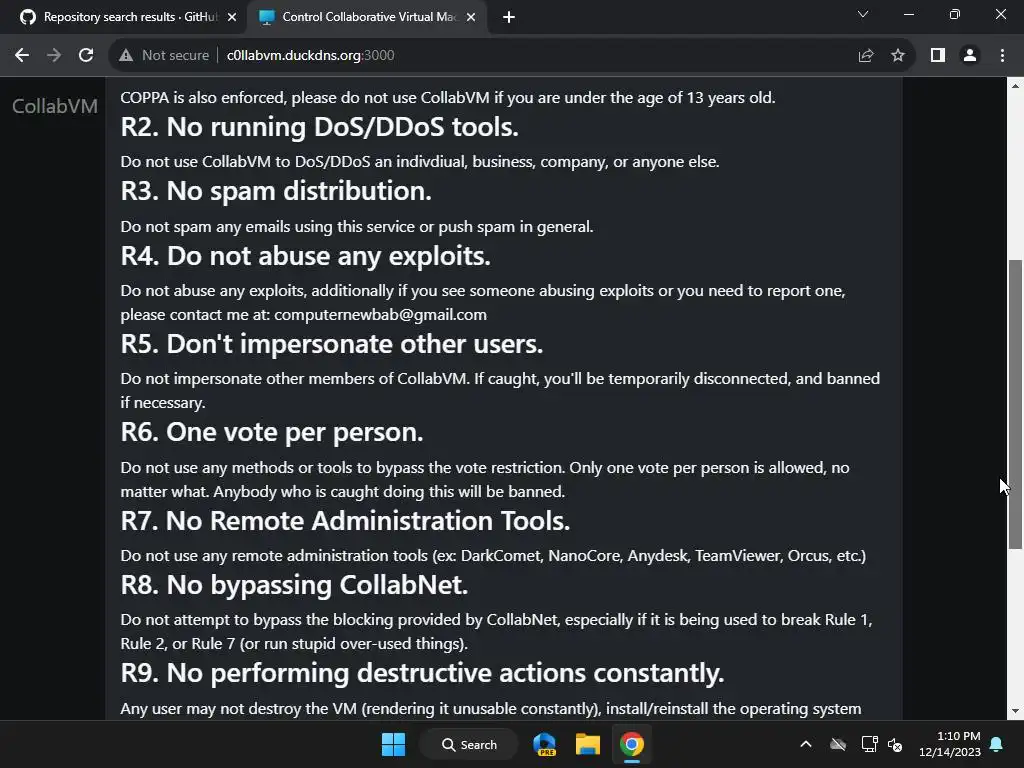Click the R7. No Remote Administration Tools heading
This screenshot has width=1024, height=768.
coord(345,521)
